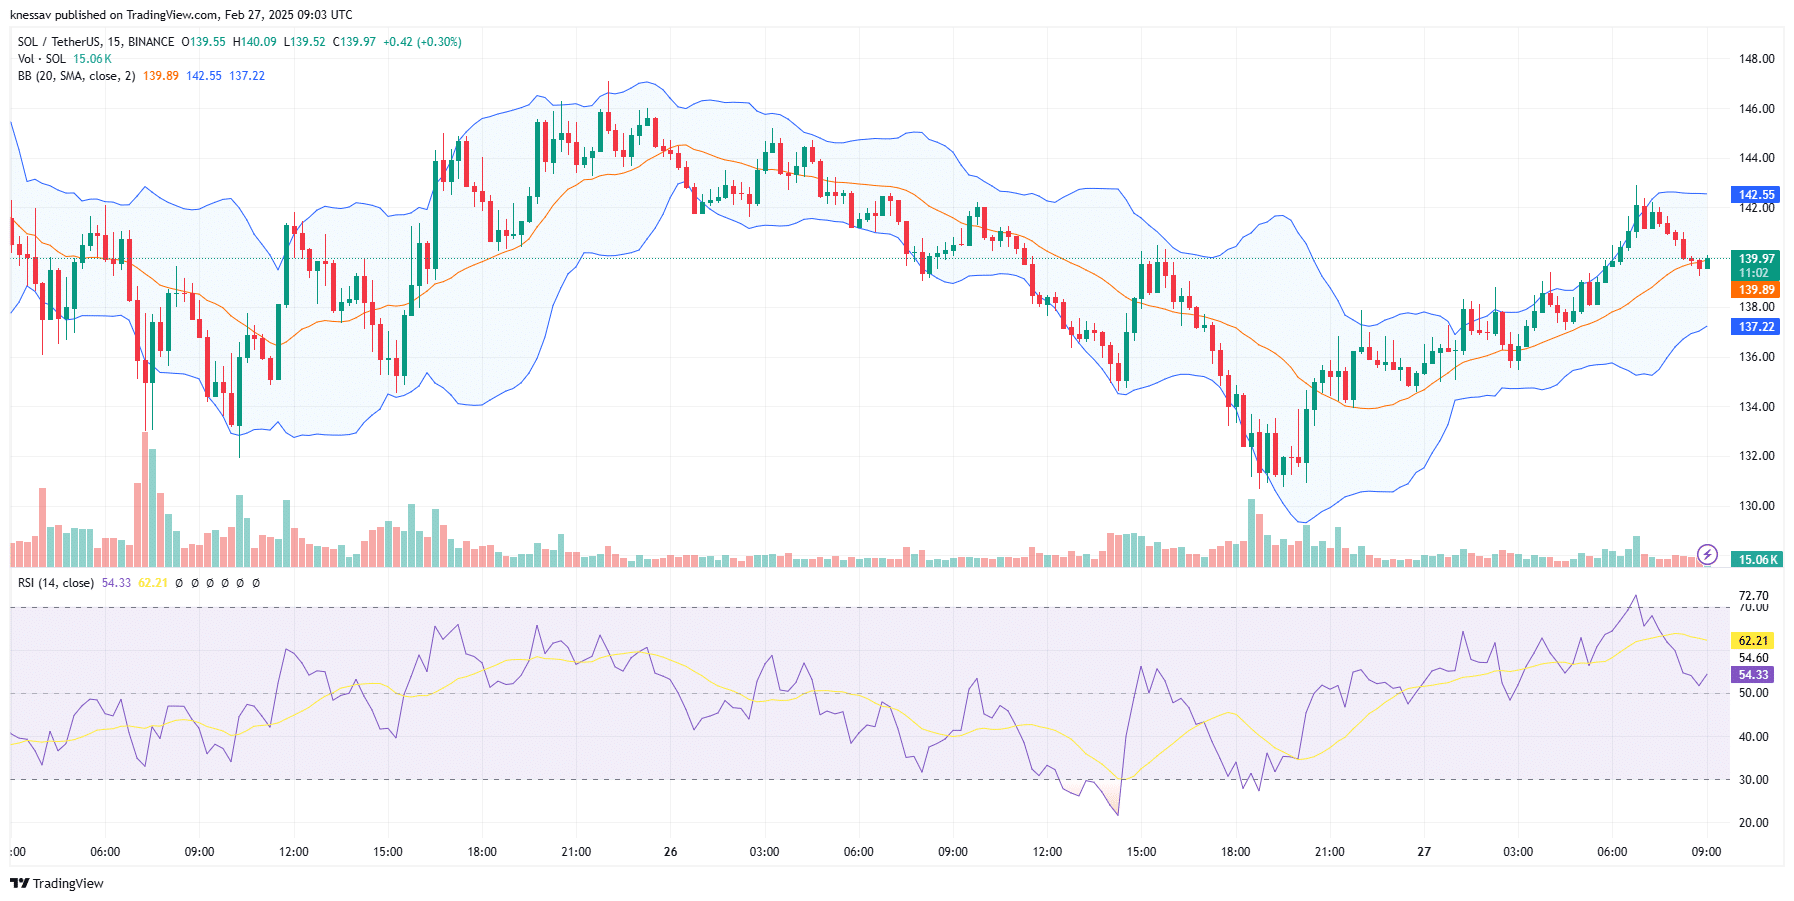Image resolution: width=1794 pixels, height=901 pixels.
Task: Click the yellow 62.21 value in RSI legend
Action: pos(153,583)
